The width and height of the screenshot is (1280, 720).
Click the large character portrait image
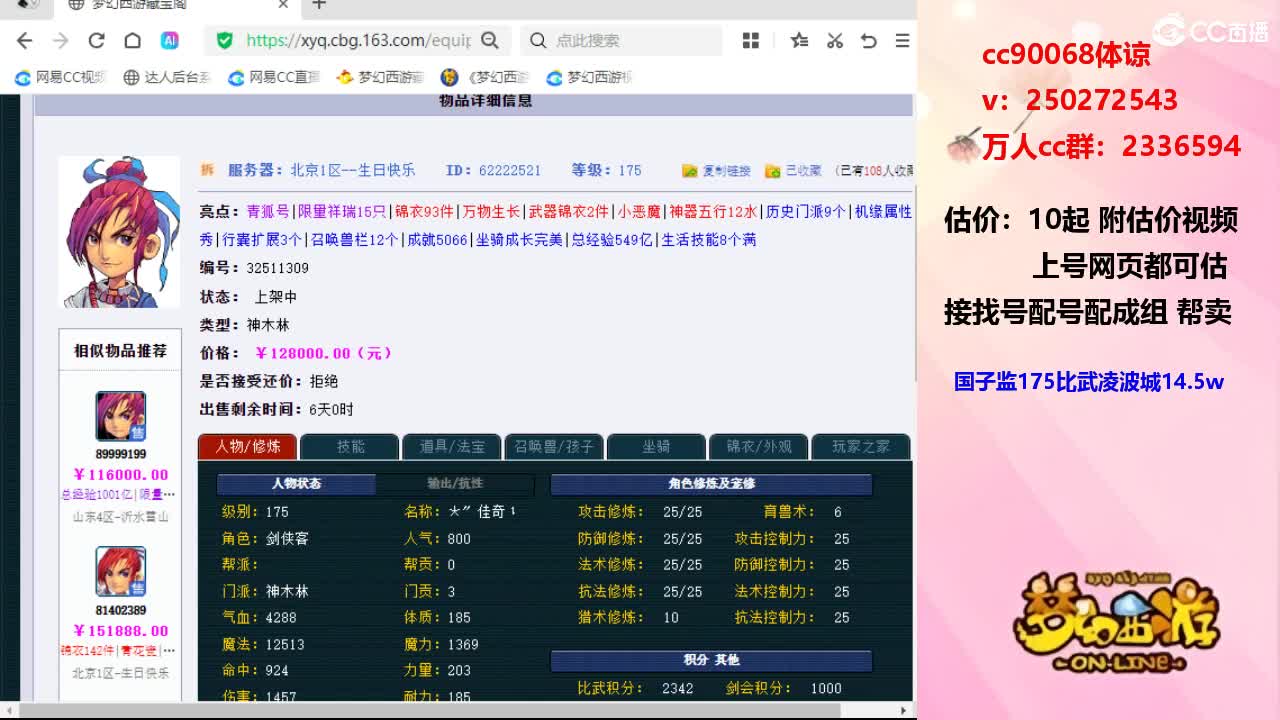coord(119,232)
